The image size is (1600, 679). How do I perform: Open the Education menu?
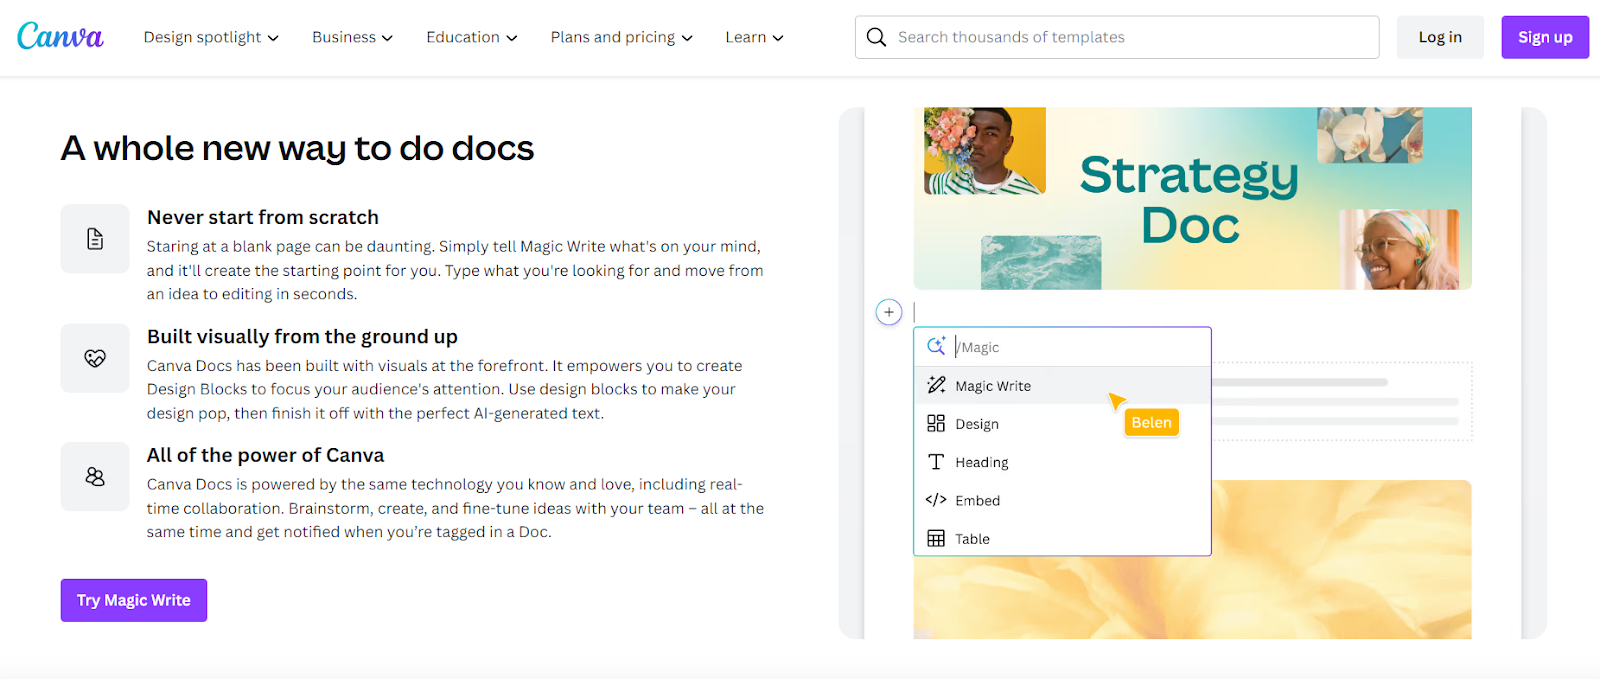tap(472, 37)
